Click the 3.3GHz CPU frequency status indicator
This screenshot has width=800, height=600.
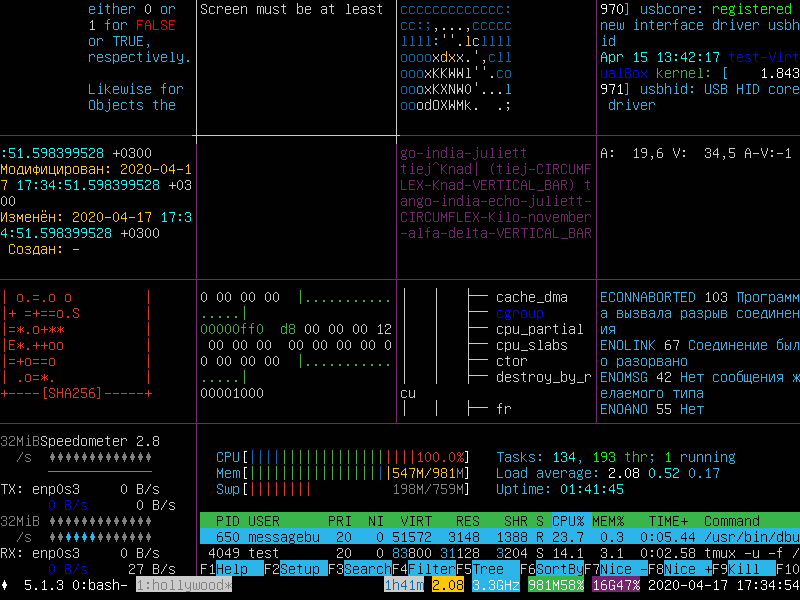tap(496, 585)
